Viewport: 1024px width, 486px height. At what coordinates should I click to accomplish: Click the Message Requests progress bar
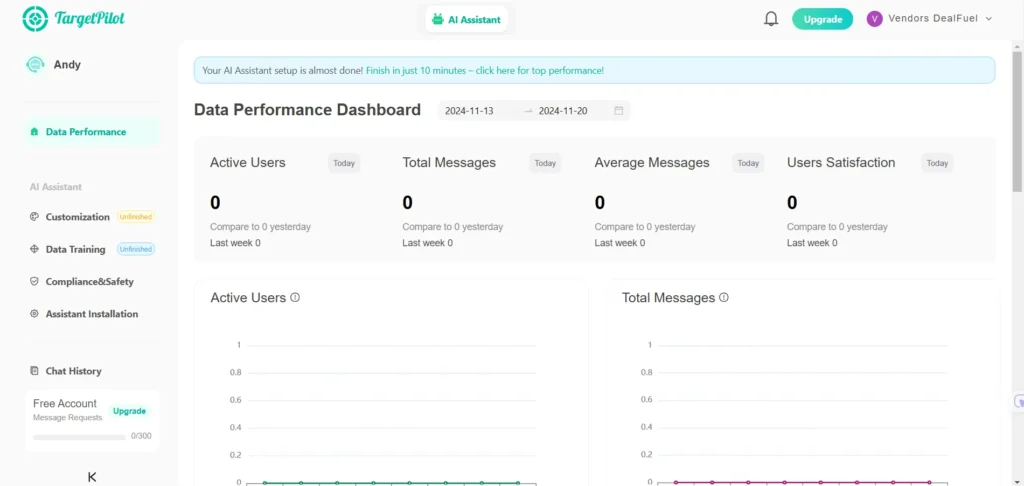pos(79,437)
